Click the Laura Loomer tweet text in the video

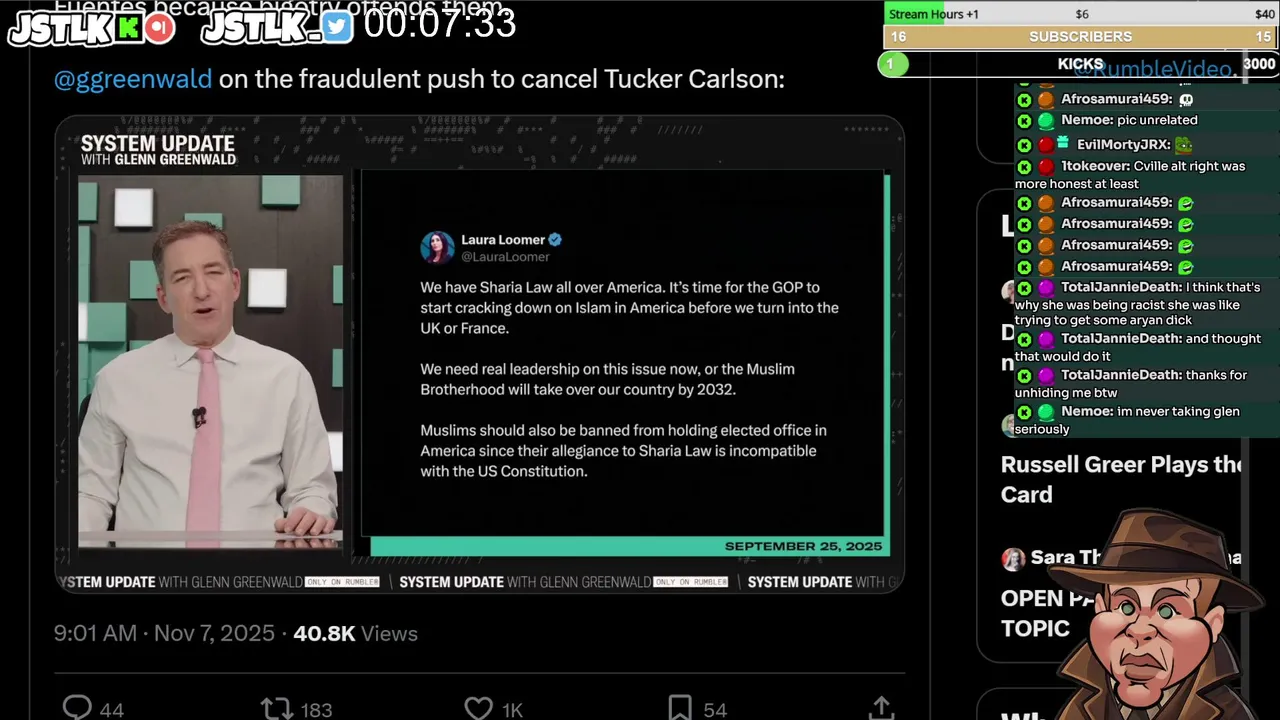click(629, 379)
